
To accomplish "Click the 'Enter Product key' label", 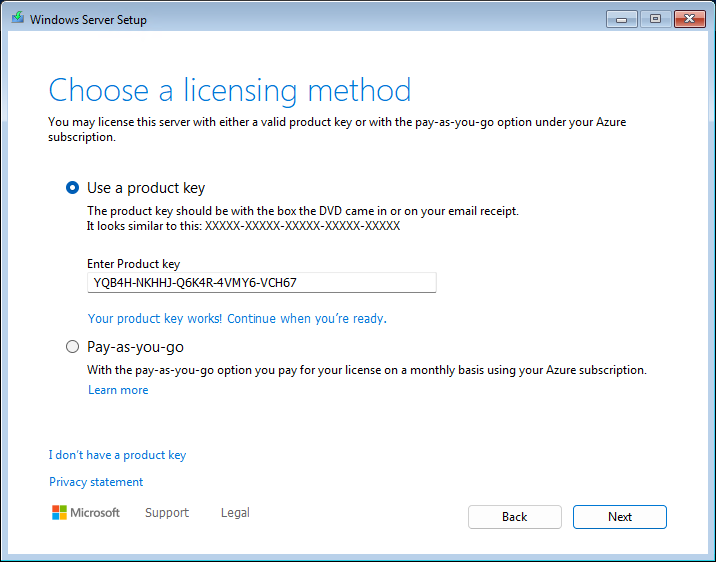I will 133,264.
